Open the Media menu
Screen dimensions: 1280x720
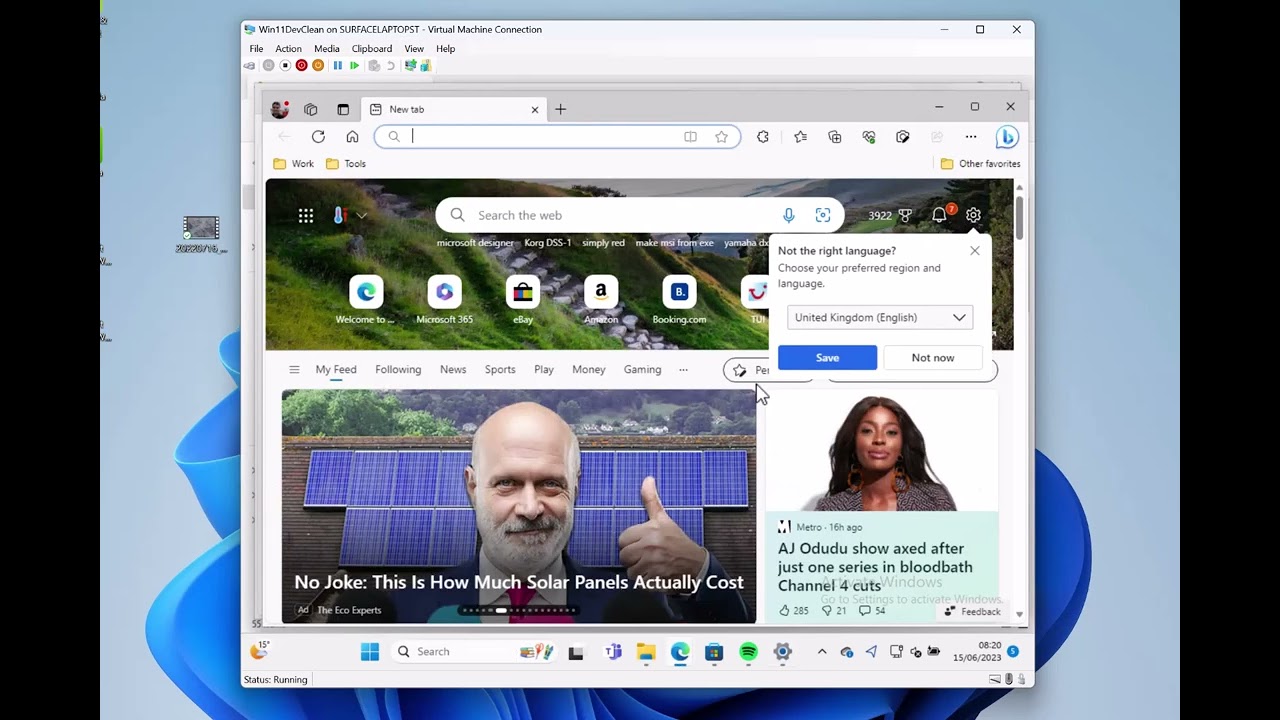point(327,48)
